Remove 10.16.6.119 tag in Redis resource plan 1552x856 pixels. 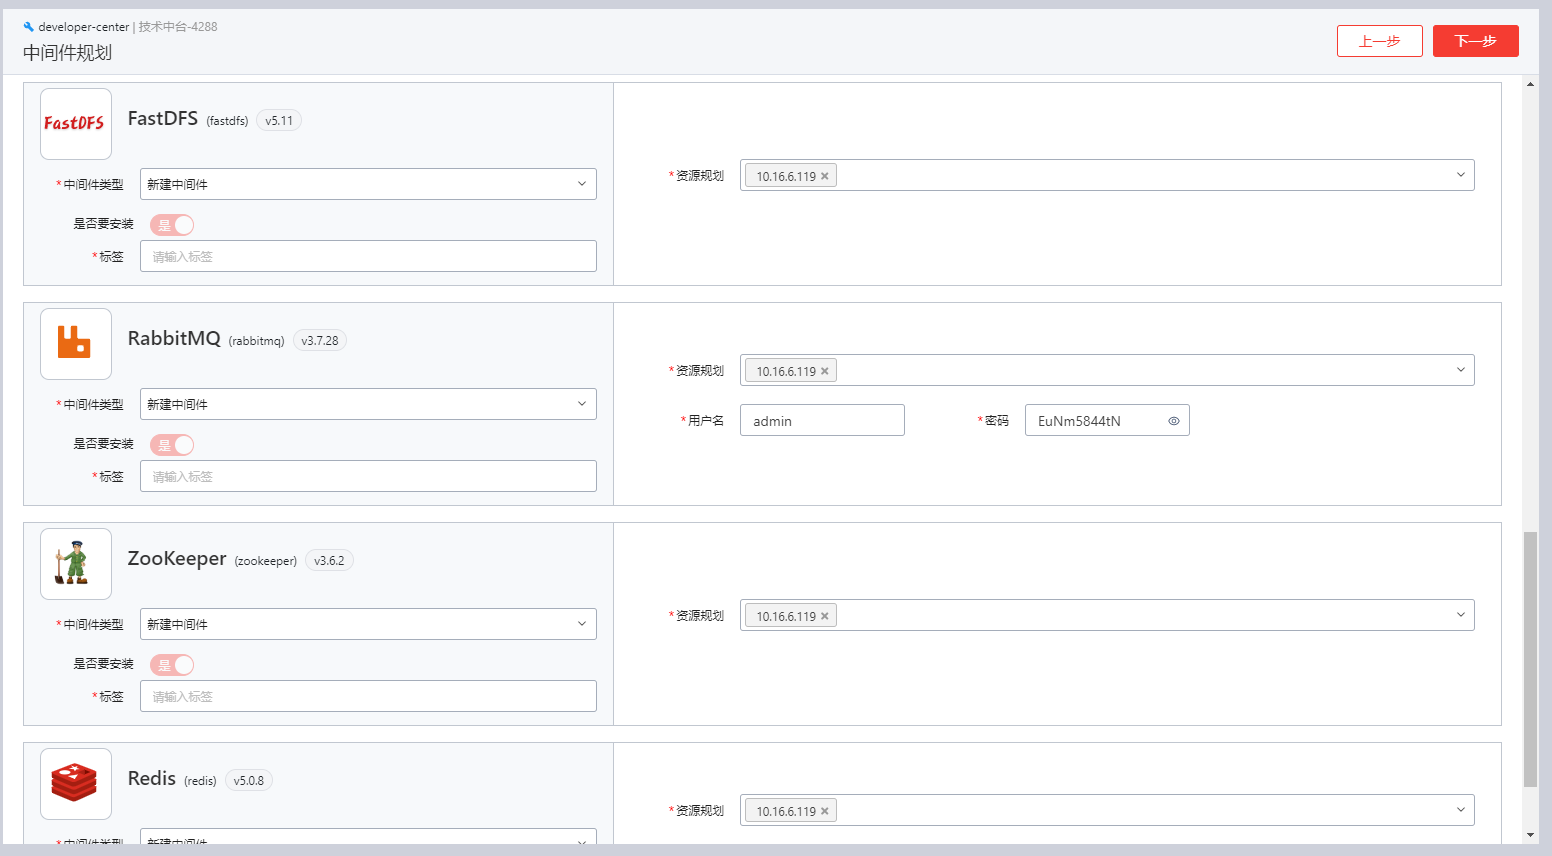click(825, 811)
